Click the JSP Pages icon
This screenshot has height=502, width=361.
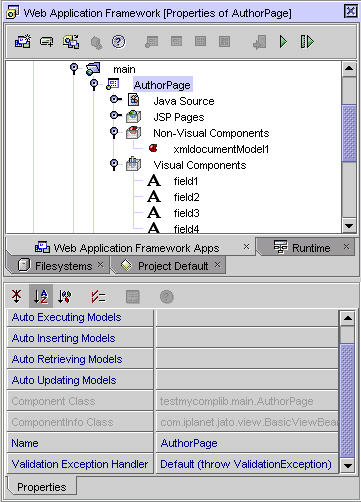click(134, 116)
